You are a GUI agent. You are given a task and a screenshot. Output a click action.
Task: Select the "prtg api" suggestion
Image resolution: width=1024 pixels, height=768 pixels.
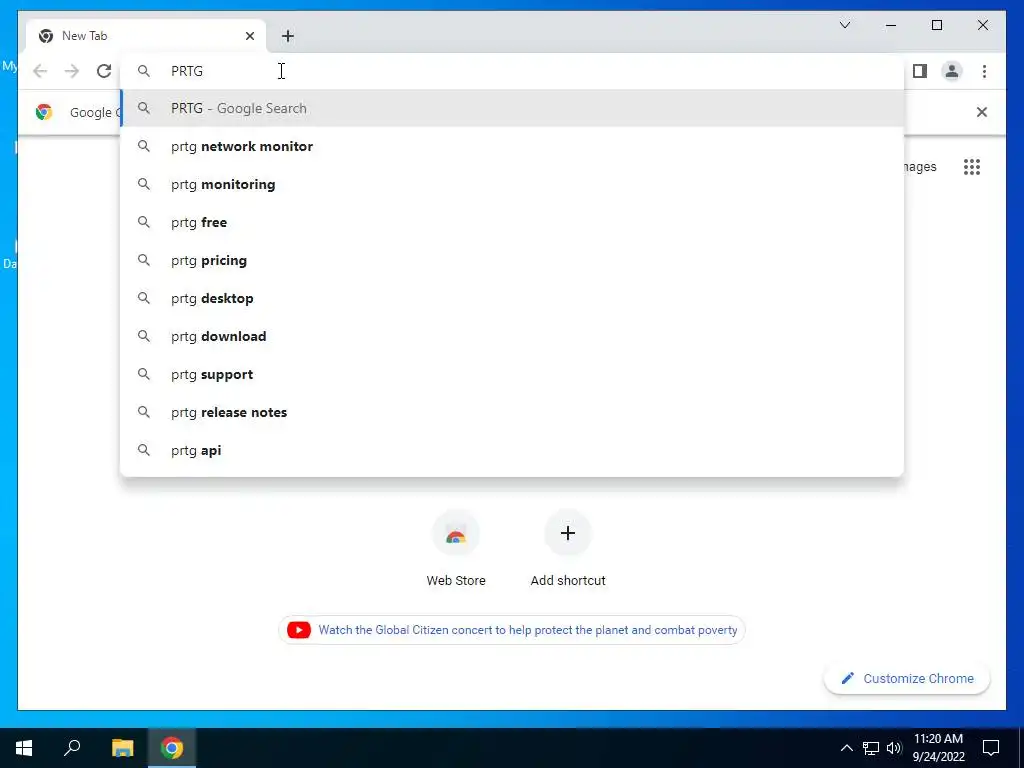click(513, 450)
